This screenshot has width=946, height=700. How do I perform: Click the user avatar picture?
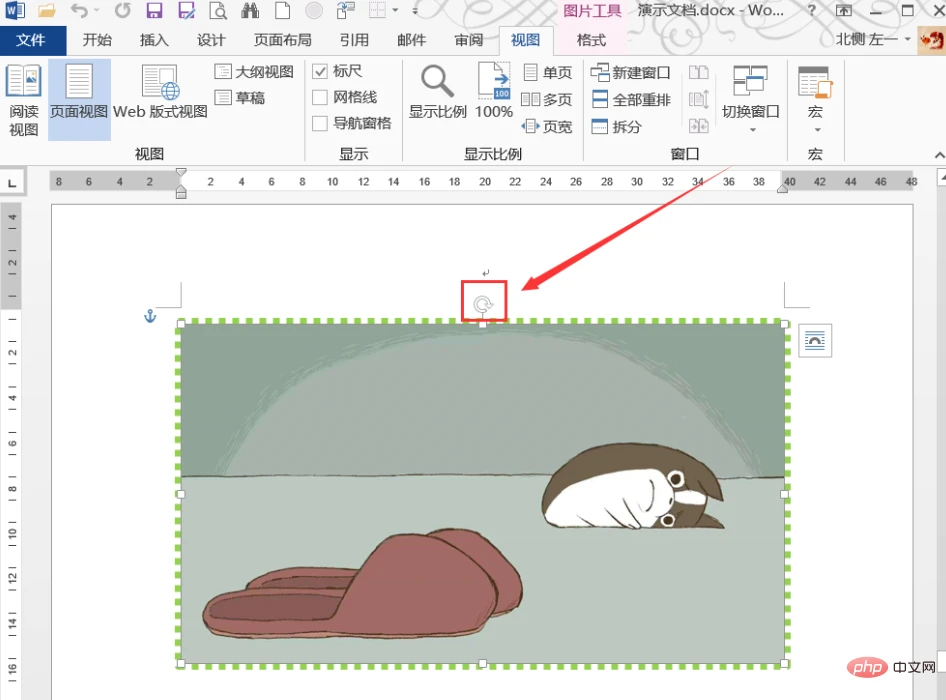click(x=931, y=40)
